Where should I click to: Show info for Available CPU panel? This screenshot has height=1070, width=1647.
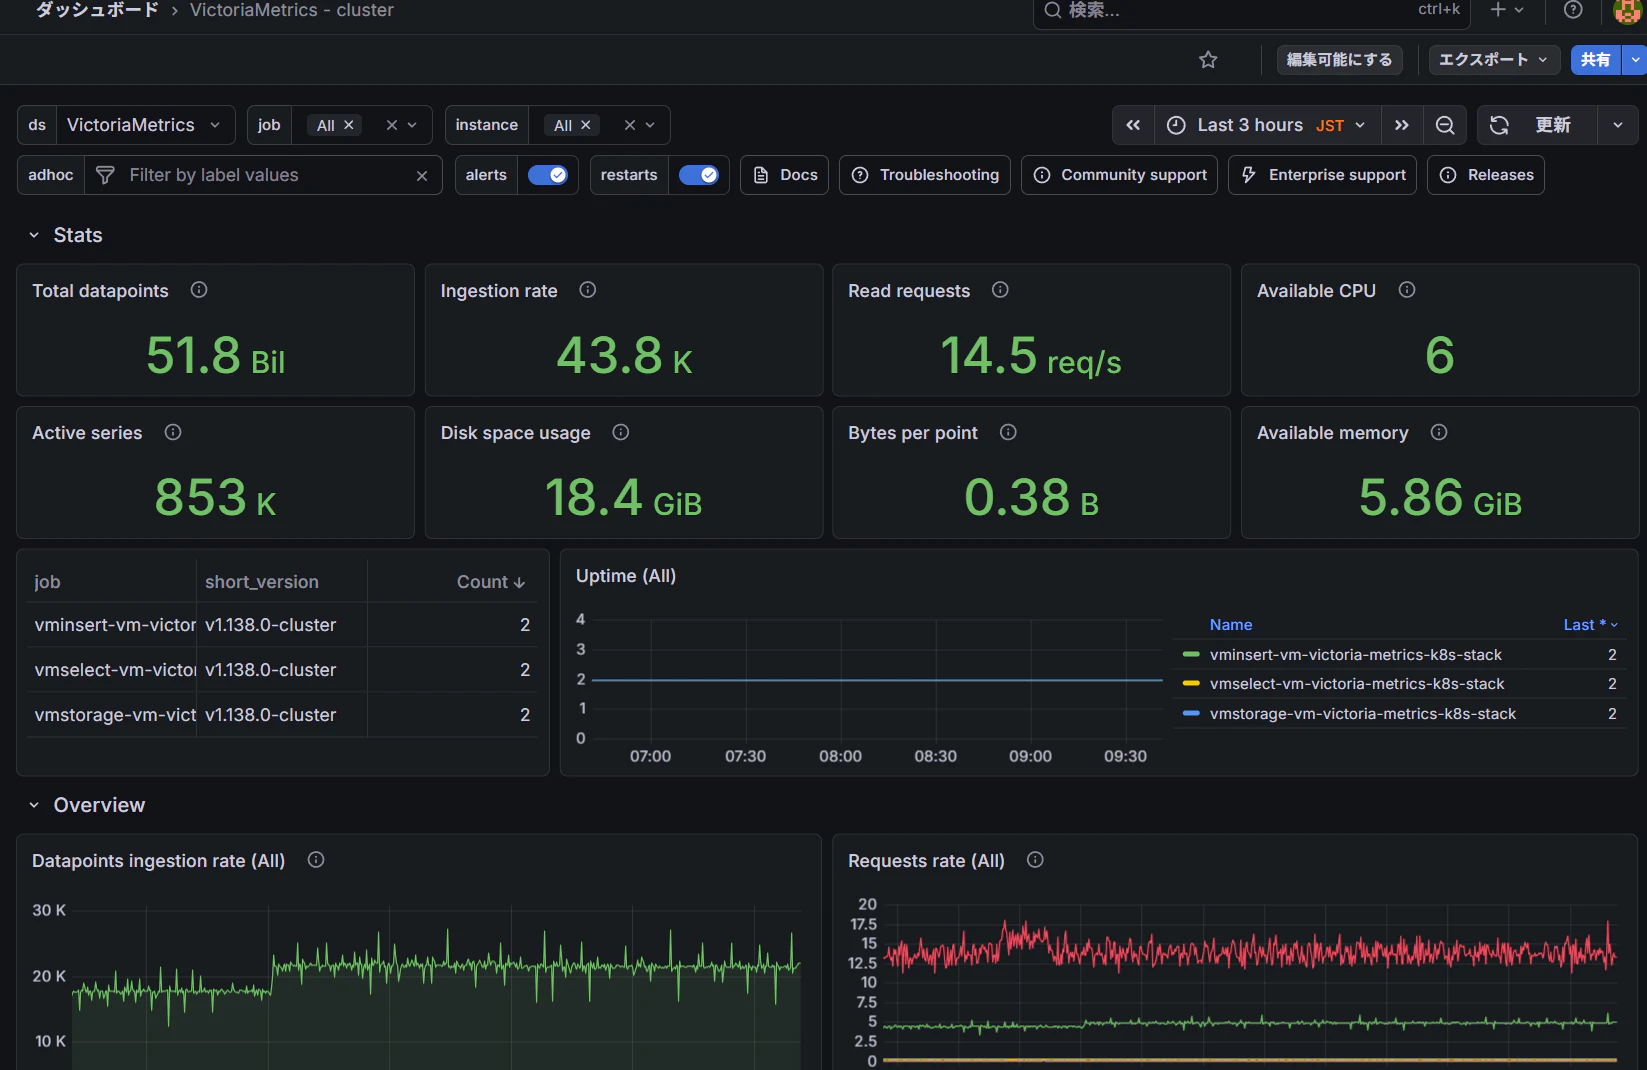[1407, 290]
